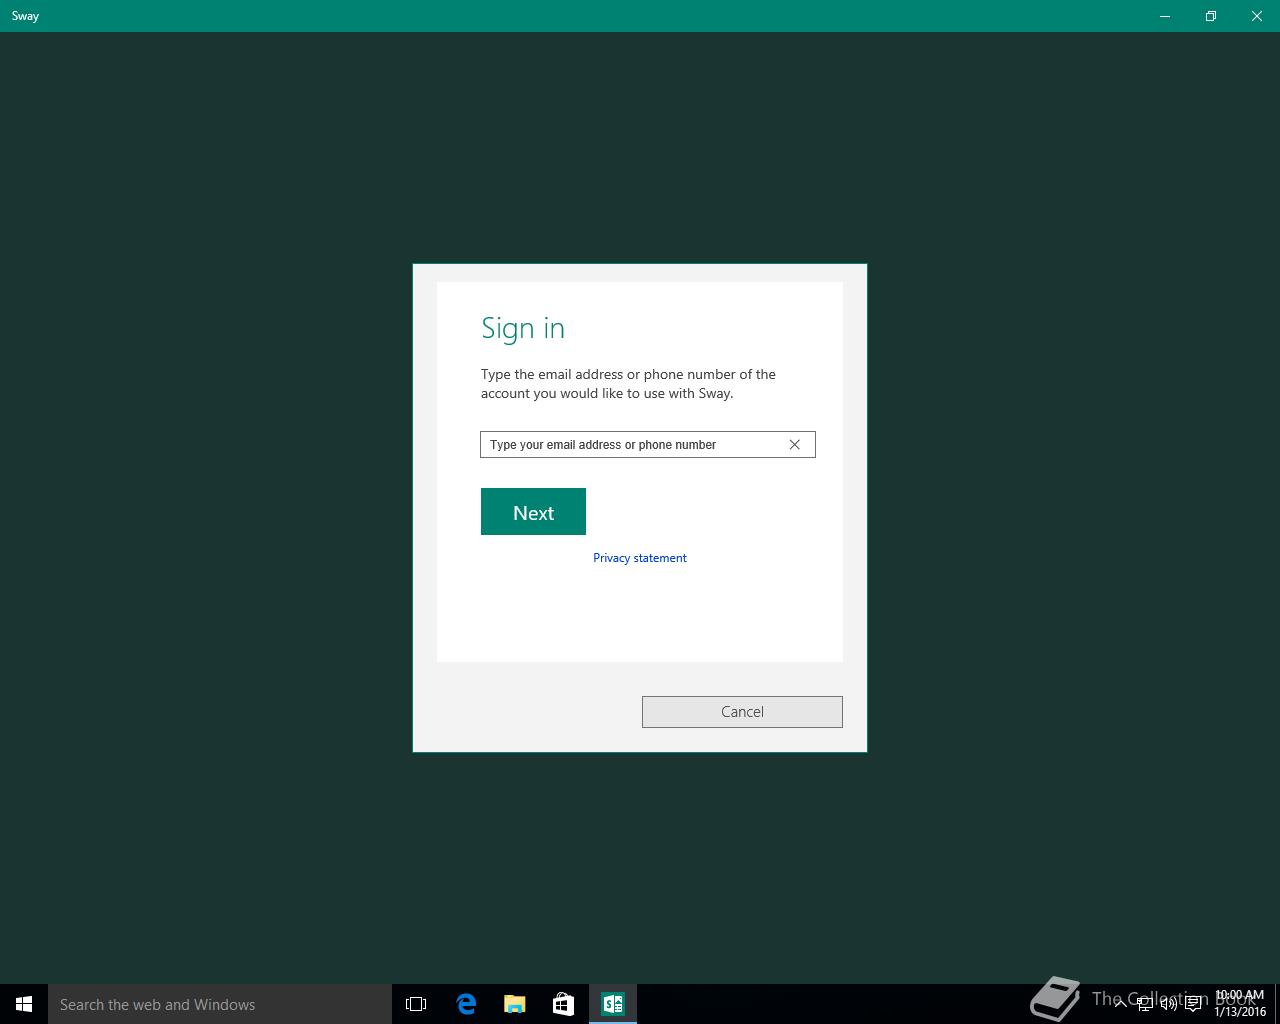Minimize the Sway window
This screenshot has width=1280, height=1024.
(x=1165, y=16)
